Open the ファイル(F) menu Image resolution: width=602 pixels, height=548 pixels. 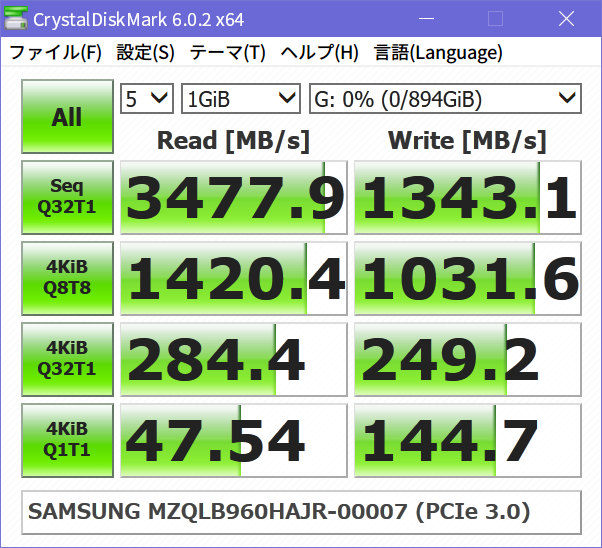(x=56, y=53)
